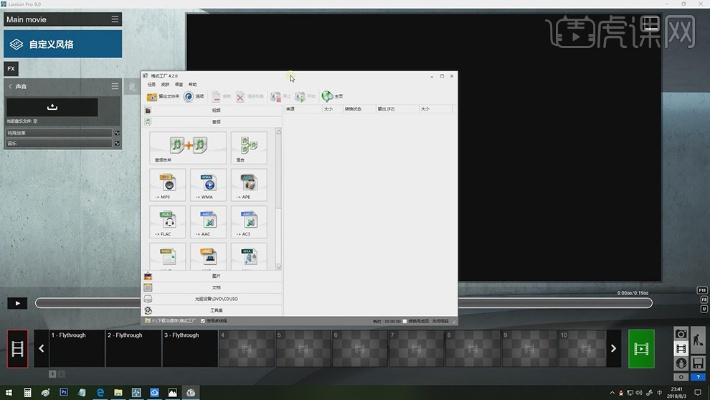Choose the FLAC audio format icon

pyautogui.click(x=168, y=223)
